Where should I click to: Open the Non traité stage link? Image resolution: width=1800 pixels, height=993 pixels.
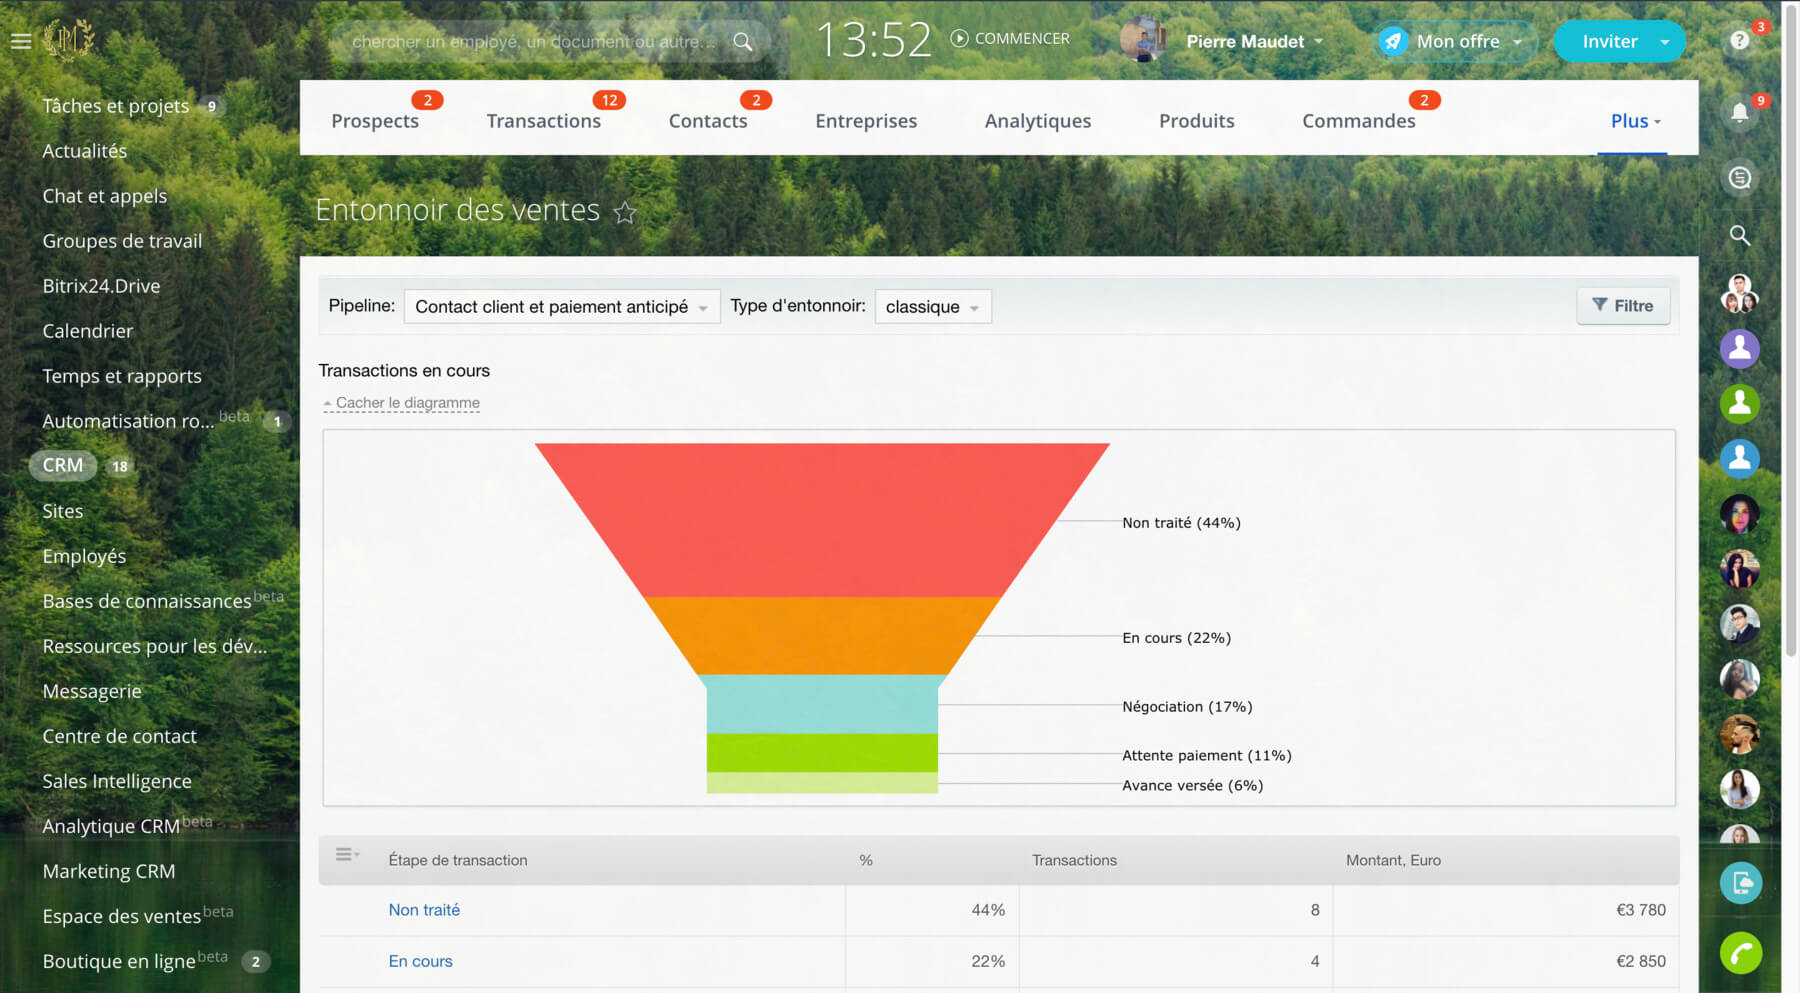[x=424, y=910]
